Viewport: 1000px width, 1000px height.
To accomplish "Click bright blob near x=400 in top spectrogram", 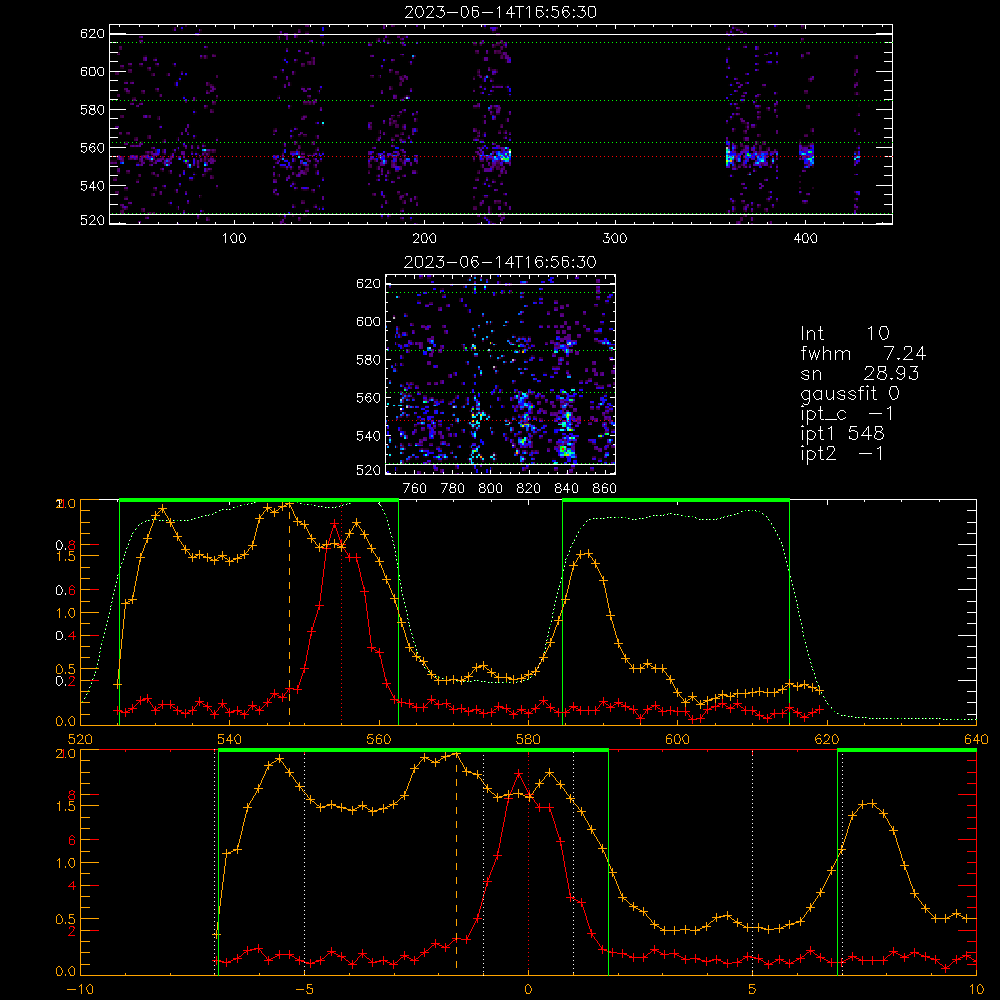I will pyautogui.click(x=807, y=155).
